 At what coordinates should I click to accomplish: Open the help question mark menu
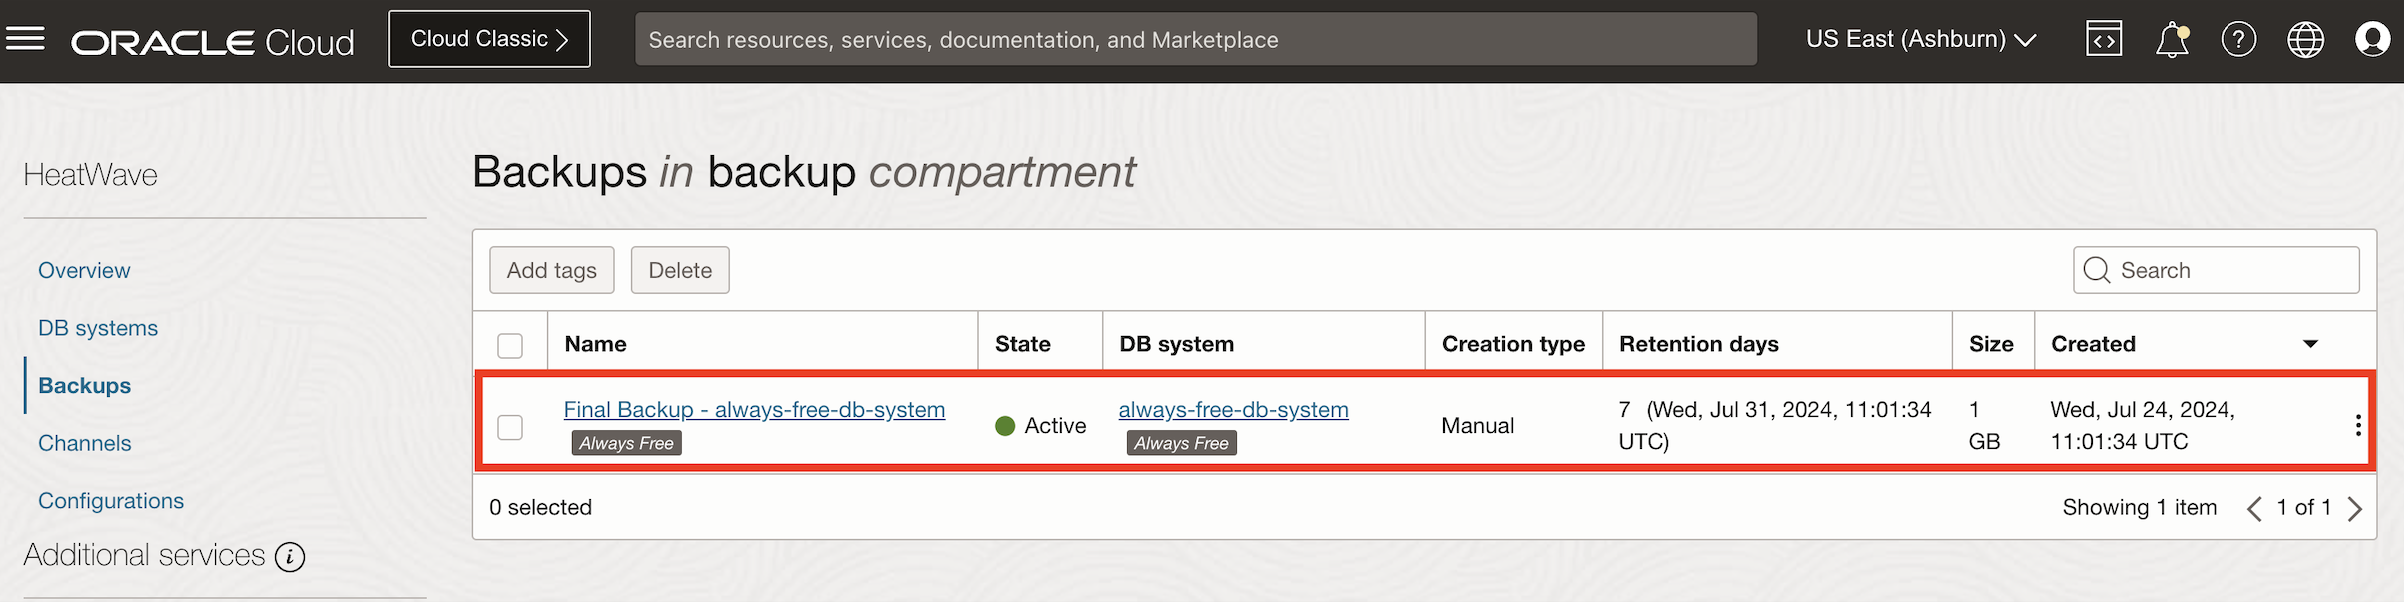pos(2238,40)
